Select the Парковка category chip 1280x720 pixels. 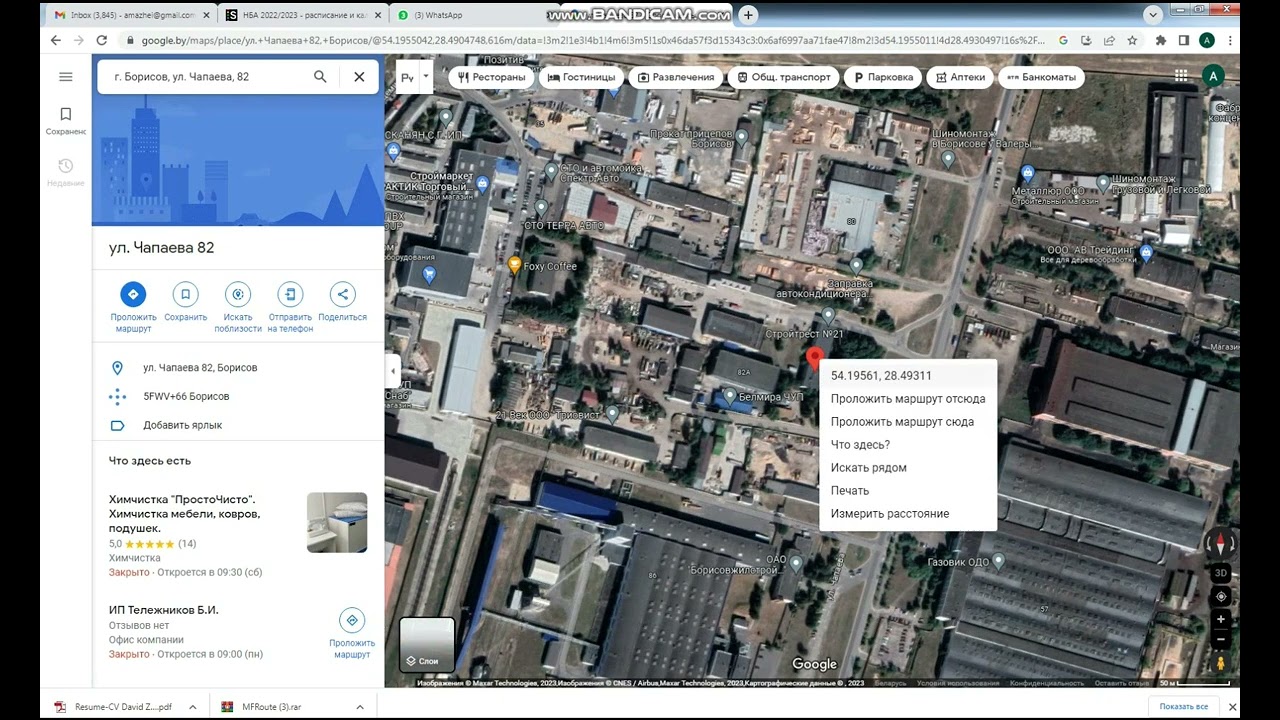(x=883, y=77)
